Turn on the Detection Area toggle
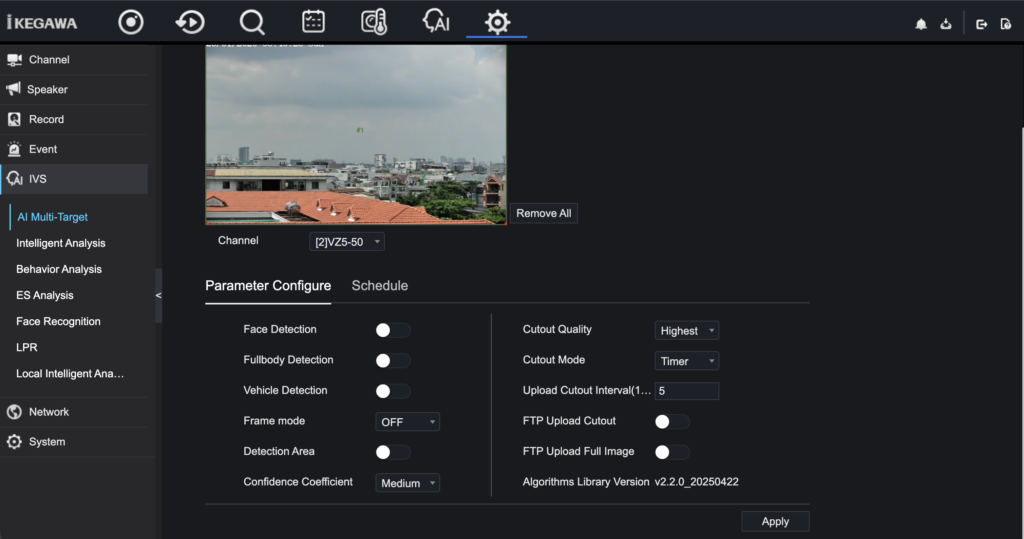The image size is (1024, 539). pos(392,451)
